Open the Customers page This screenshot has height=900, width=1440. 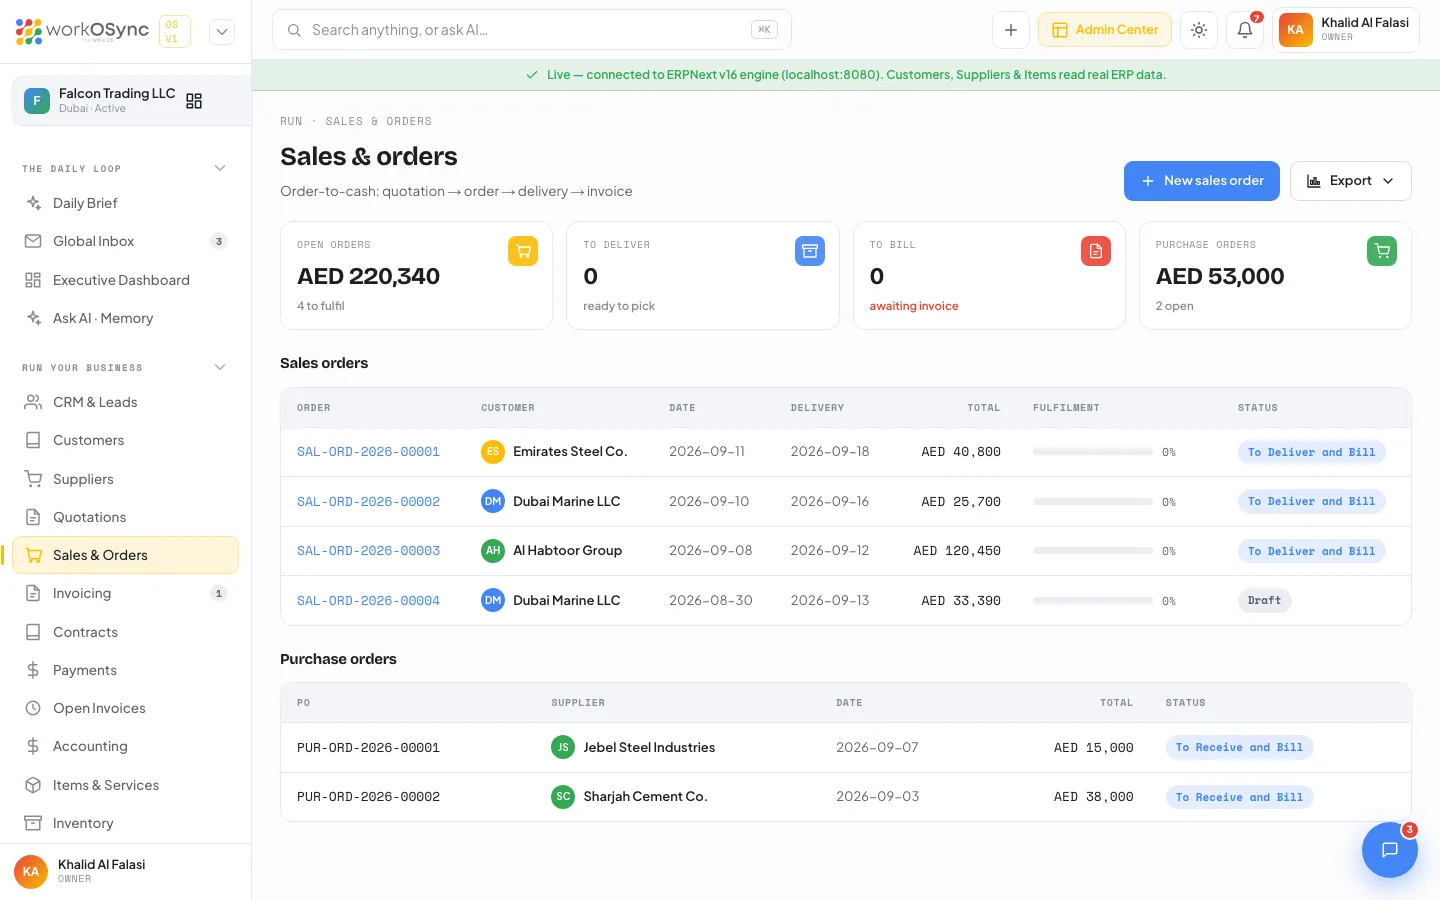[126, 440]
